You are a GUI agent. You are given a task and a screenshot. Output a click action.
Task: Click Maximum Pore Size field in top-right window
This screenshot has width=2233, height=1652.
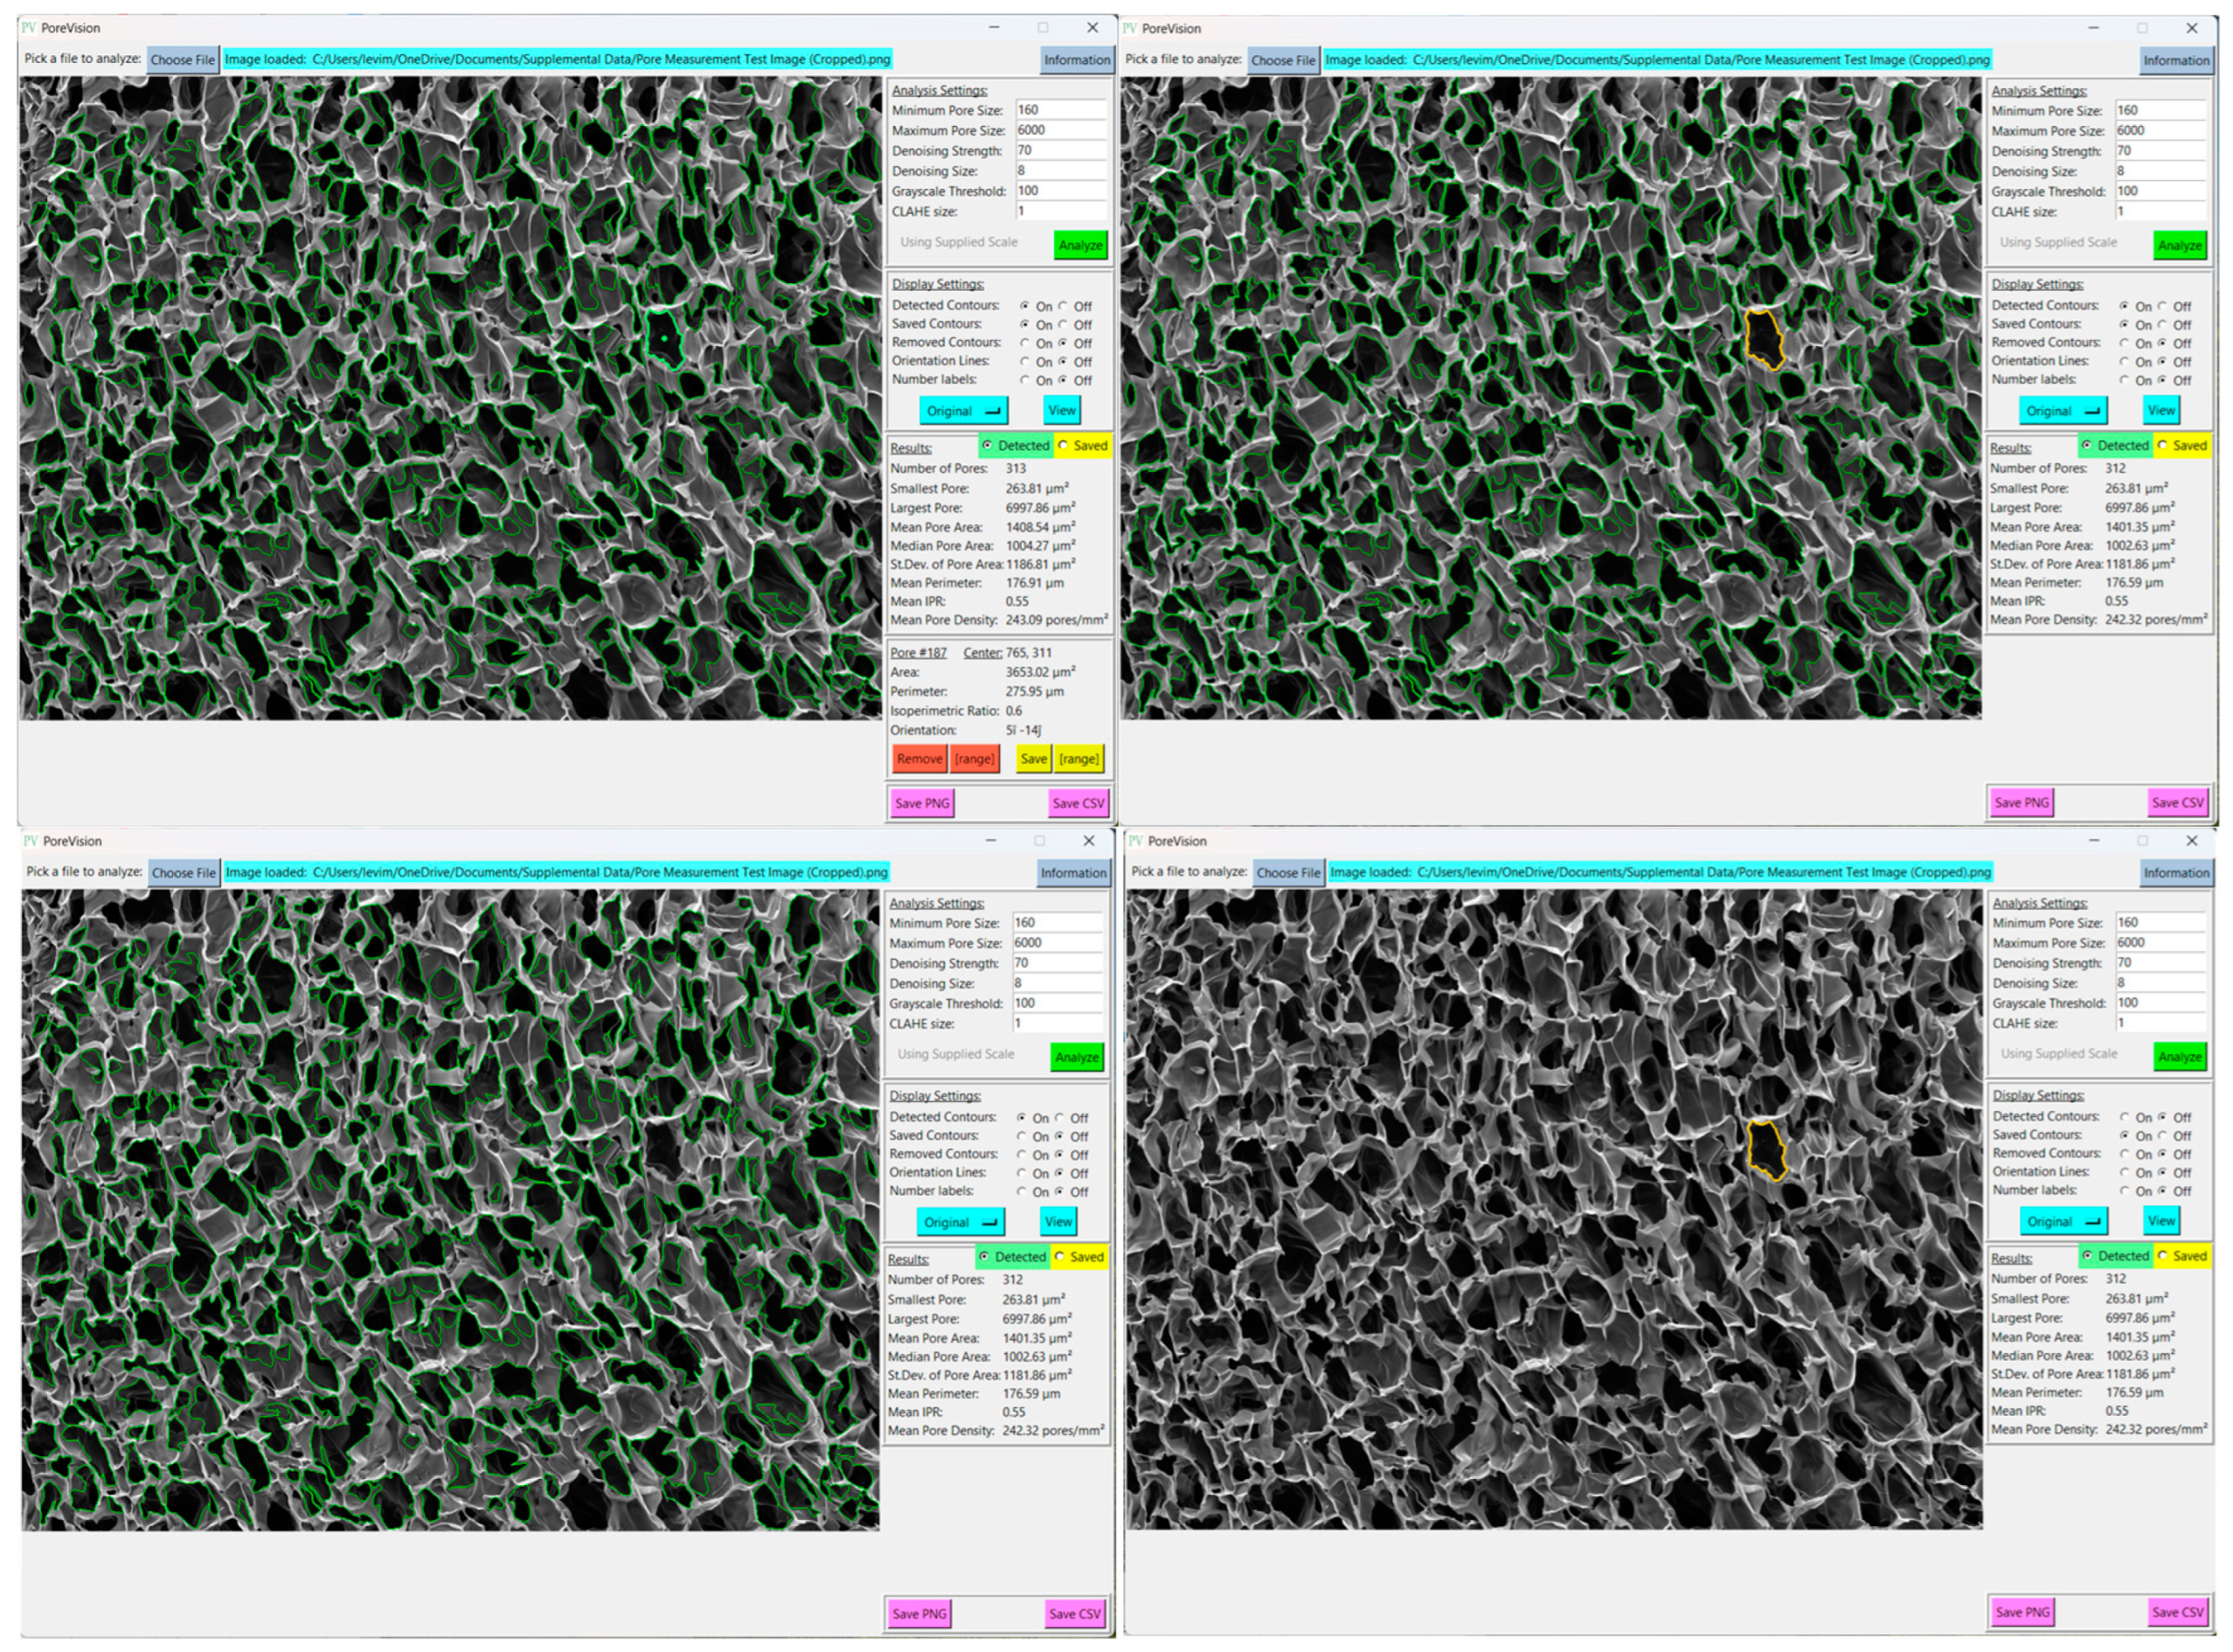click(x=2160, y=130)
